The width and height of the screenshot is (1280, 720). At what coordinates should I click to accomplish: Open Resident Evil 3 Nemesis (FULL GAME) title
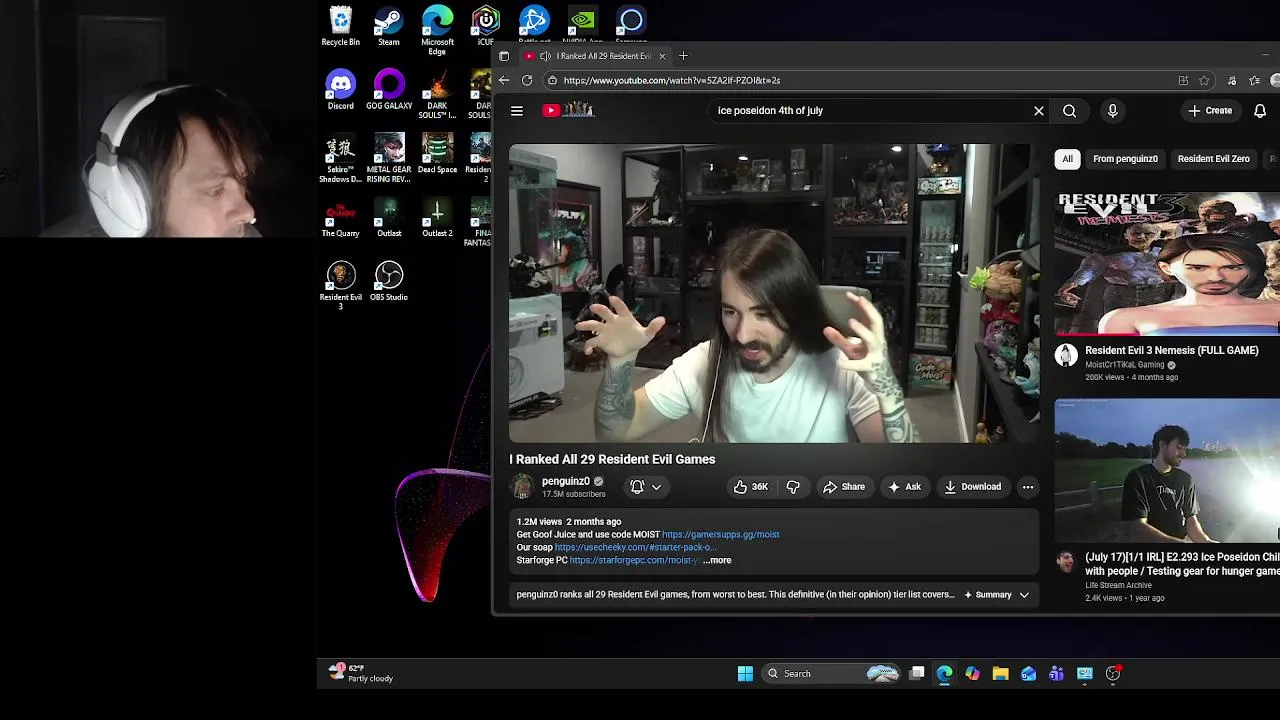click(1171, 351)
